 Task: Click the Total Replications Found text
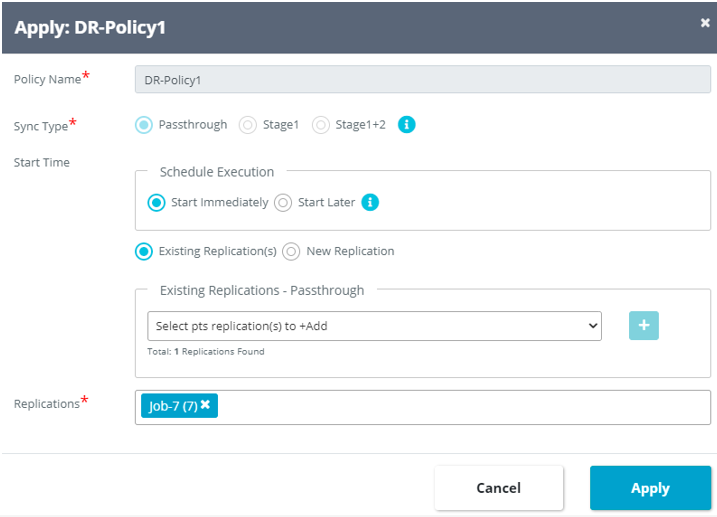[x=206, y=352]
